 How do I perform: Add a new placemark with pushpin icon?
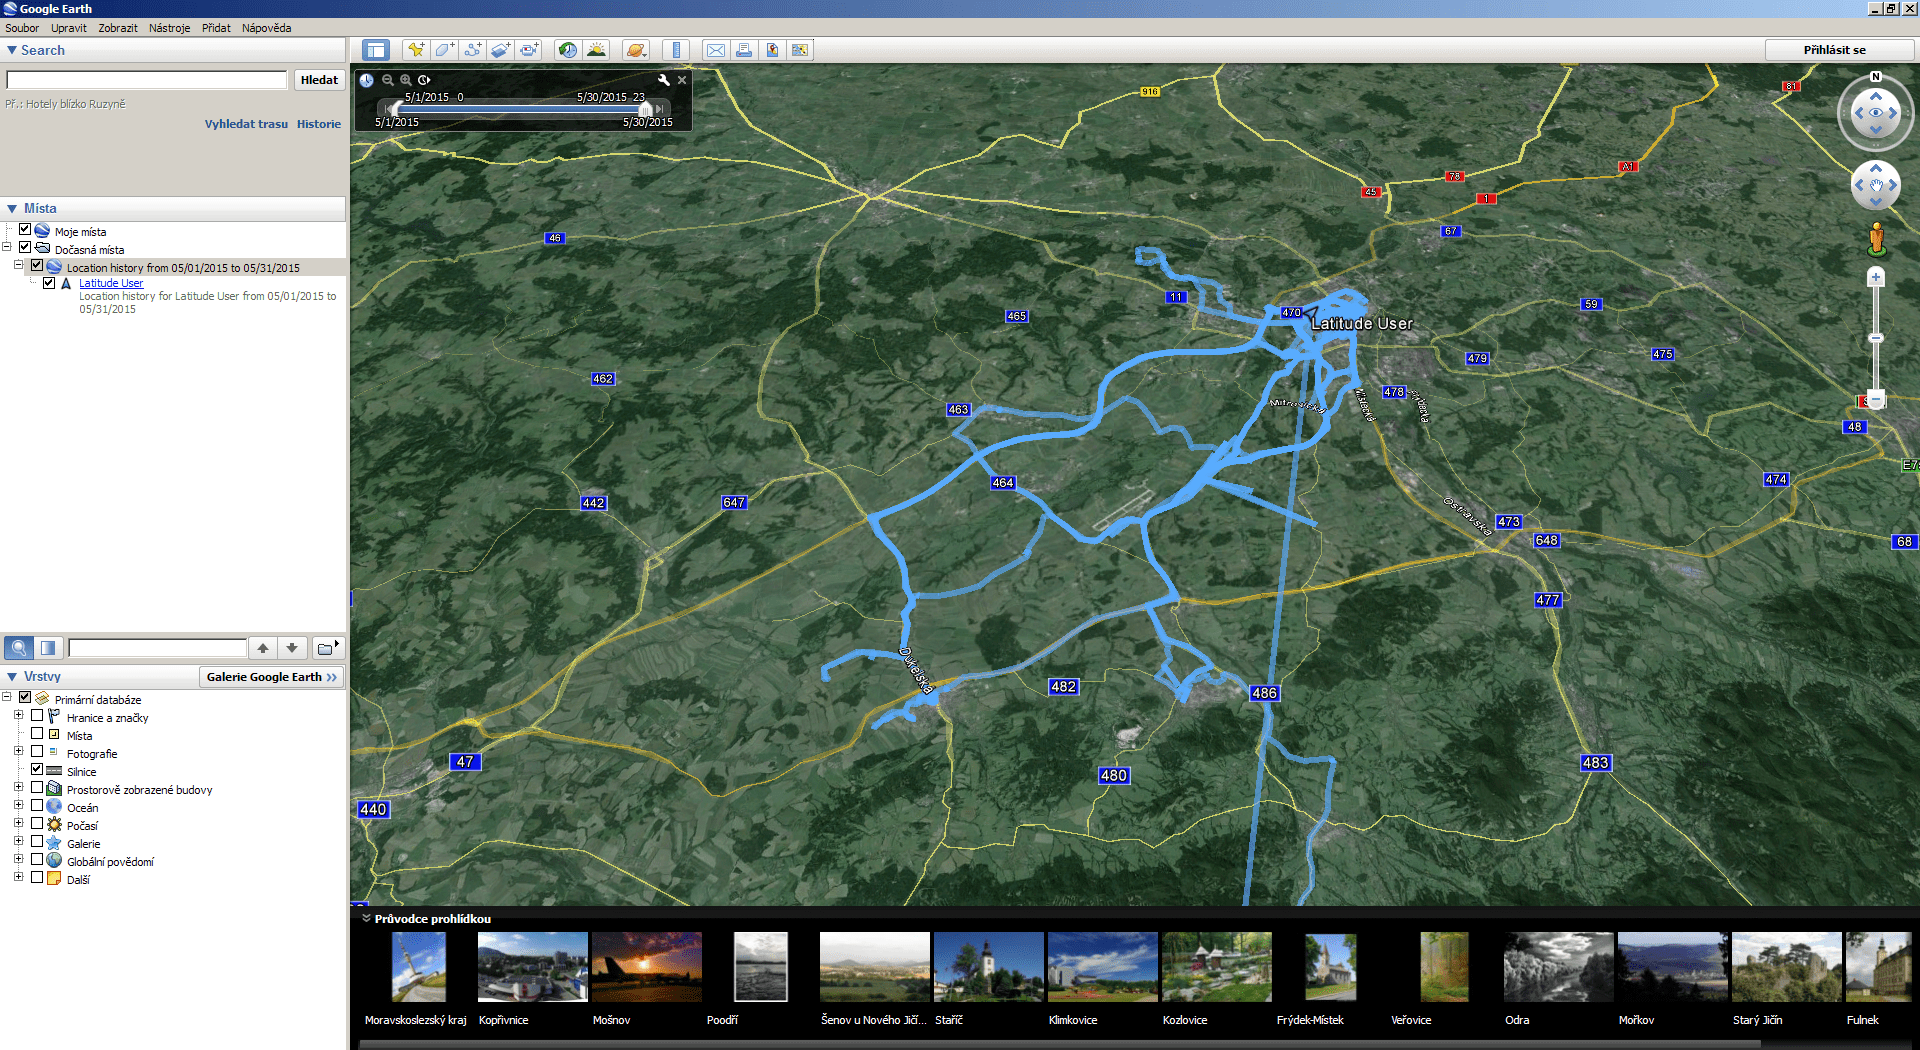click(x=416, y=50)
